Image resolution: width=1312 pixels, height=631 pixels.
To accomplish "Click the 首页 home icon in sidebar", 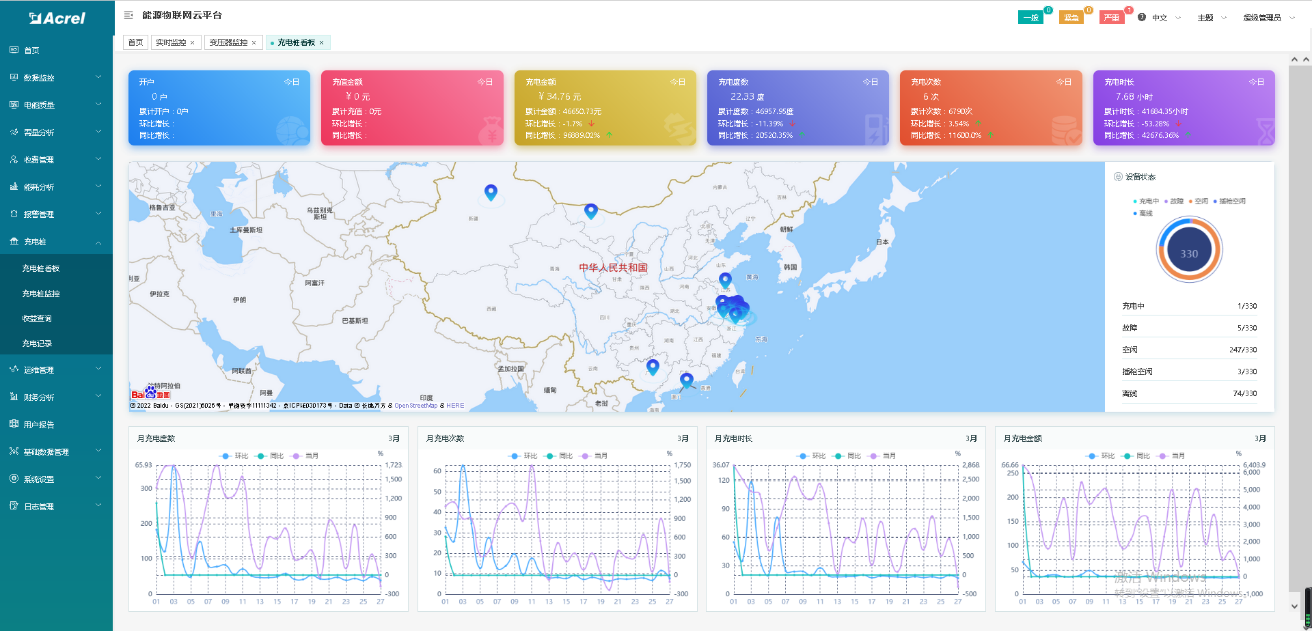I will (13, 50).
